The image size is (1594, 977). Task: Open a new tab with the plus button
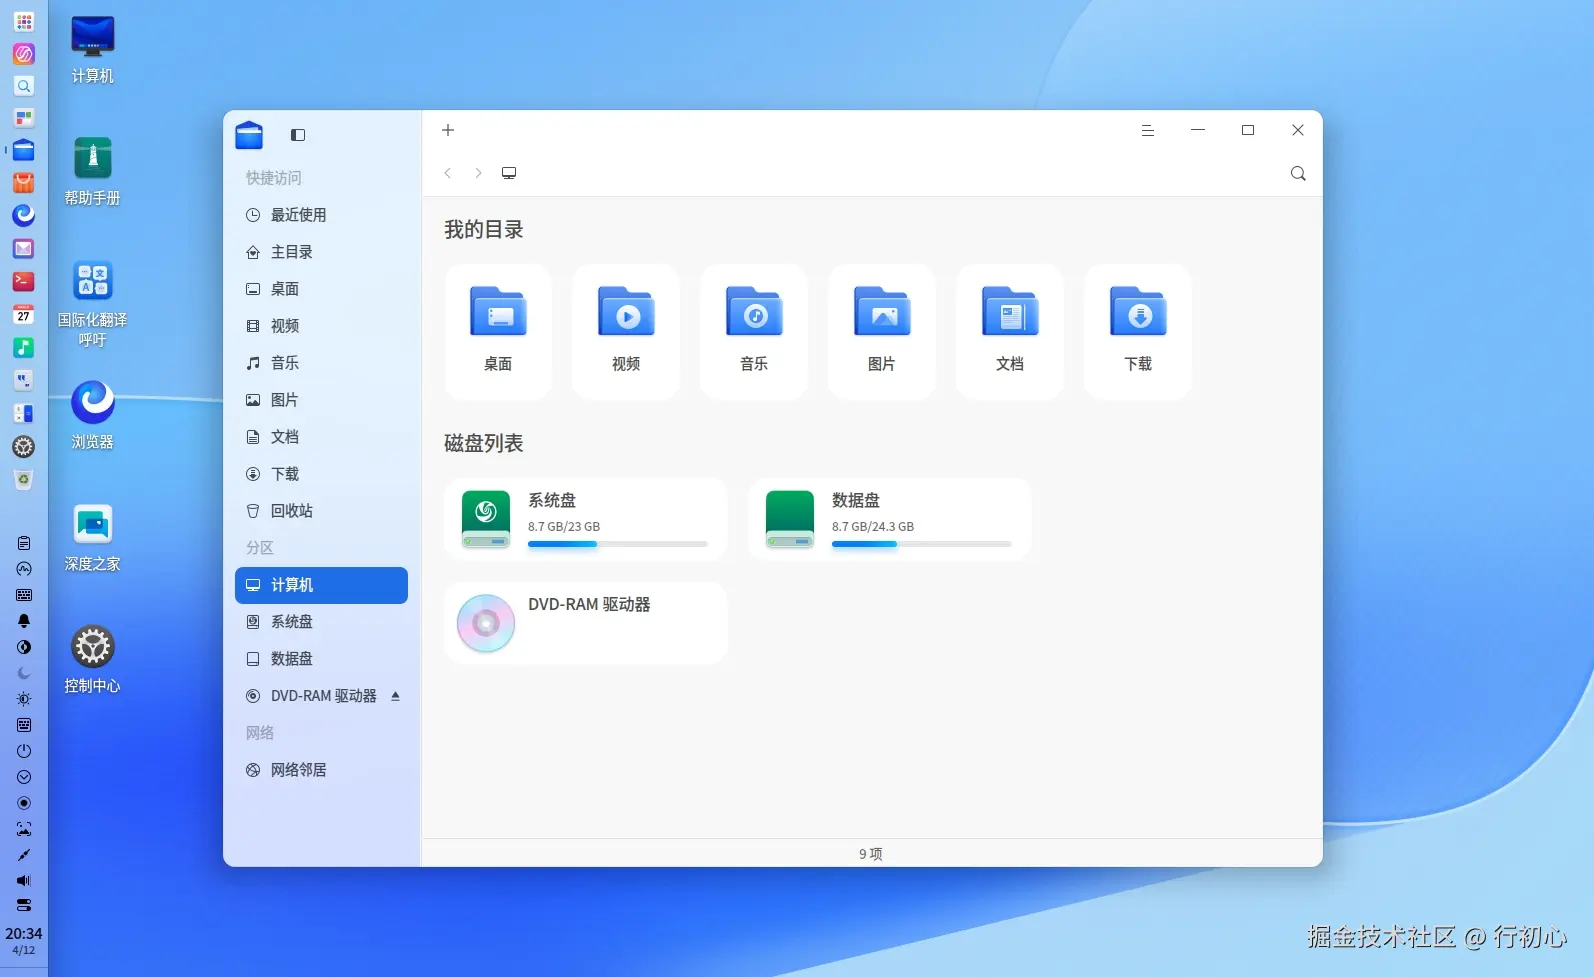(x=448, y=130)
